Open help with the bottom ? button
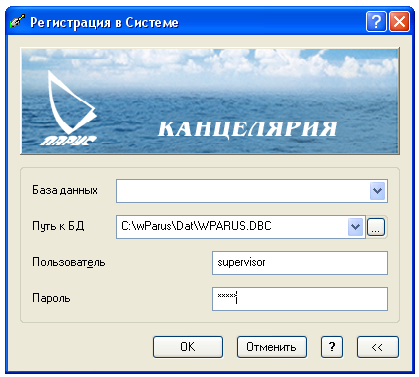Image resolution: width=419 pixels, height=377 pixels. pos(332,347)
